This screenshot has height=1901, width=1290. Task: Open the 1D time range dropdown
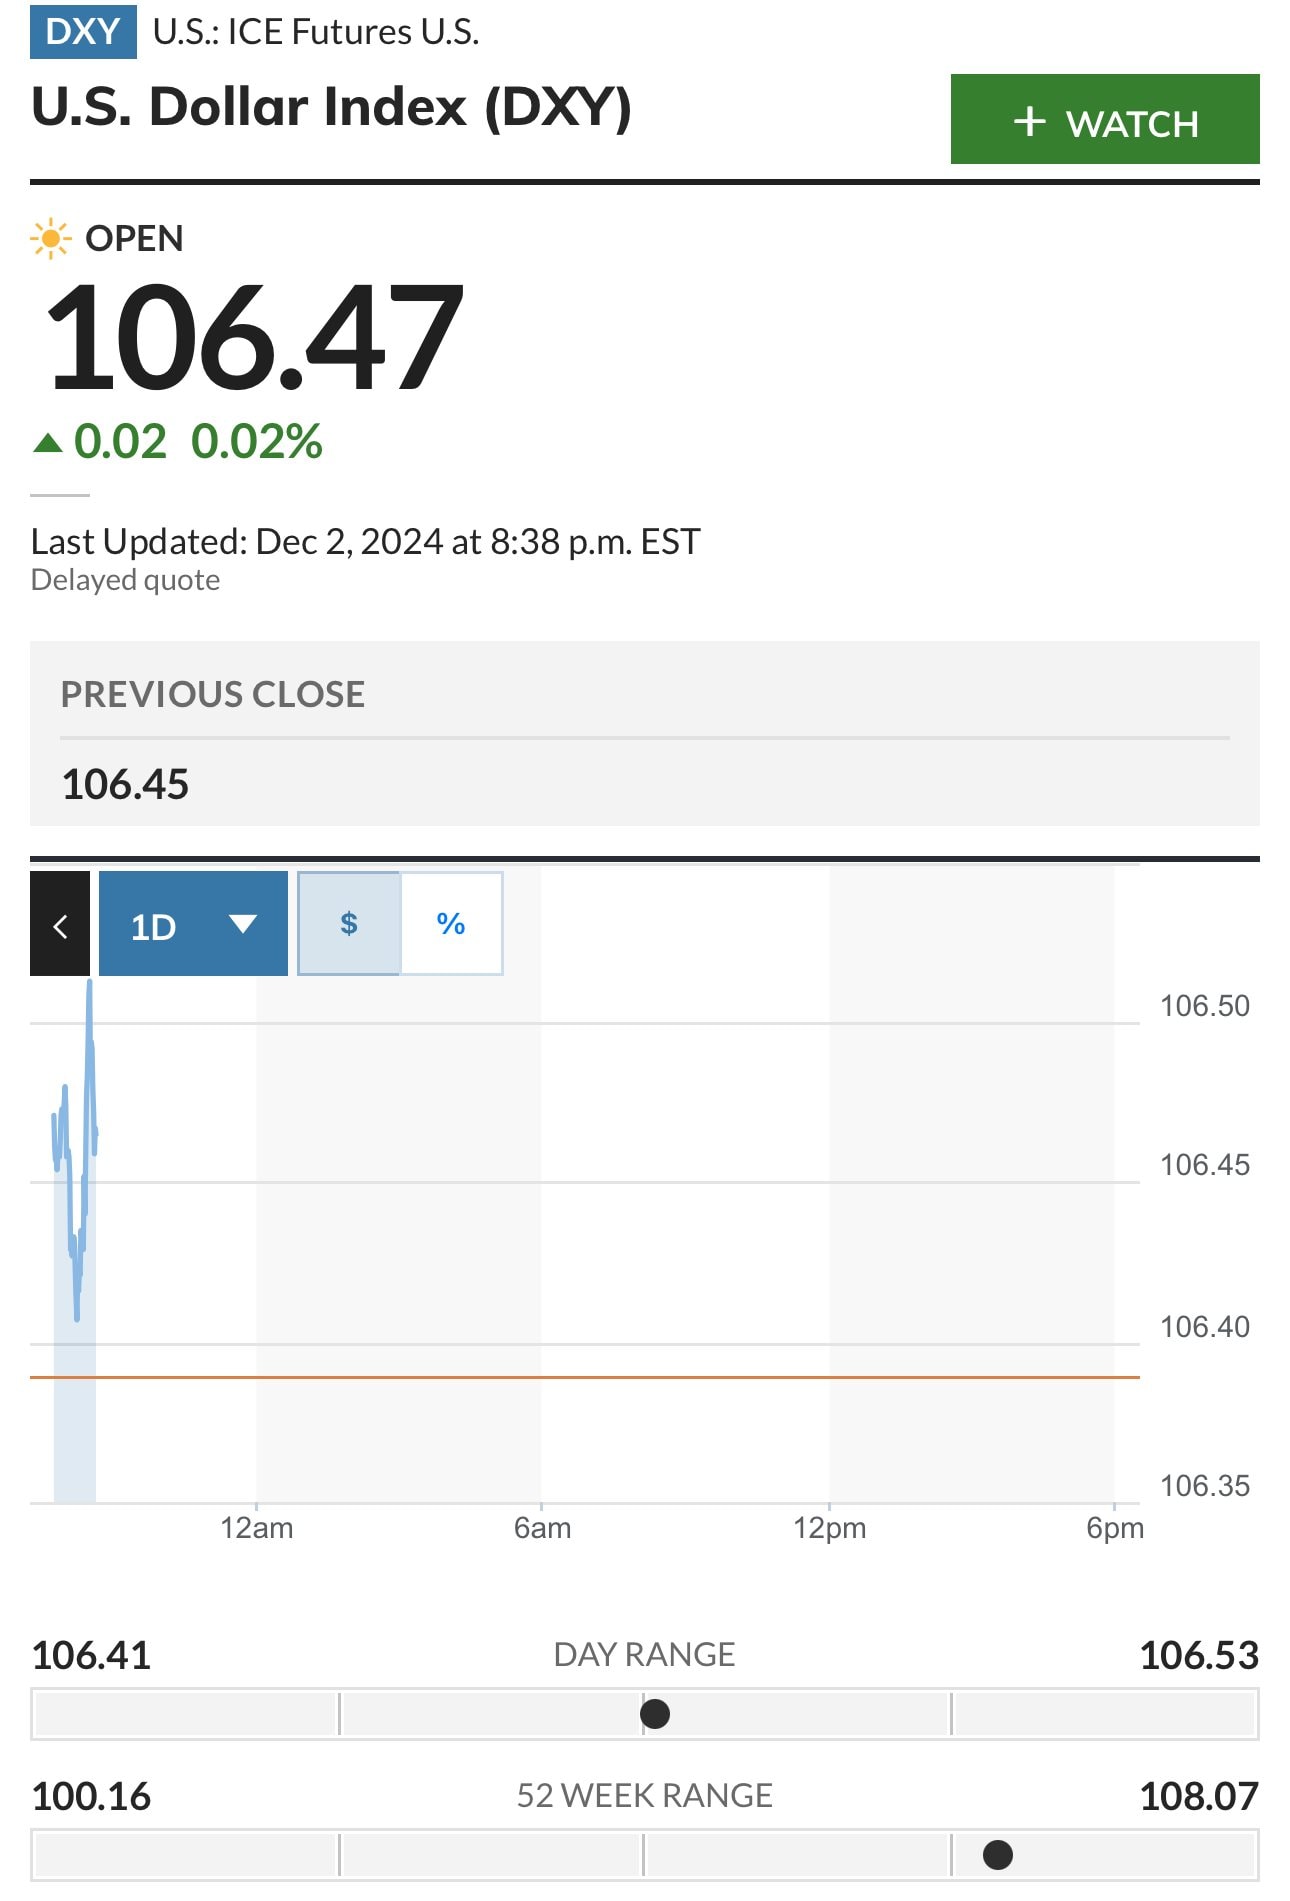tap(155, 926)
